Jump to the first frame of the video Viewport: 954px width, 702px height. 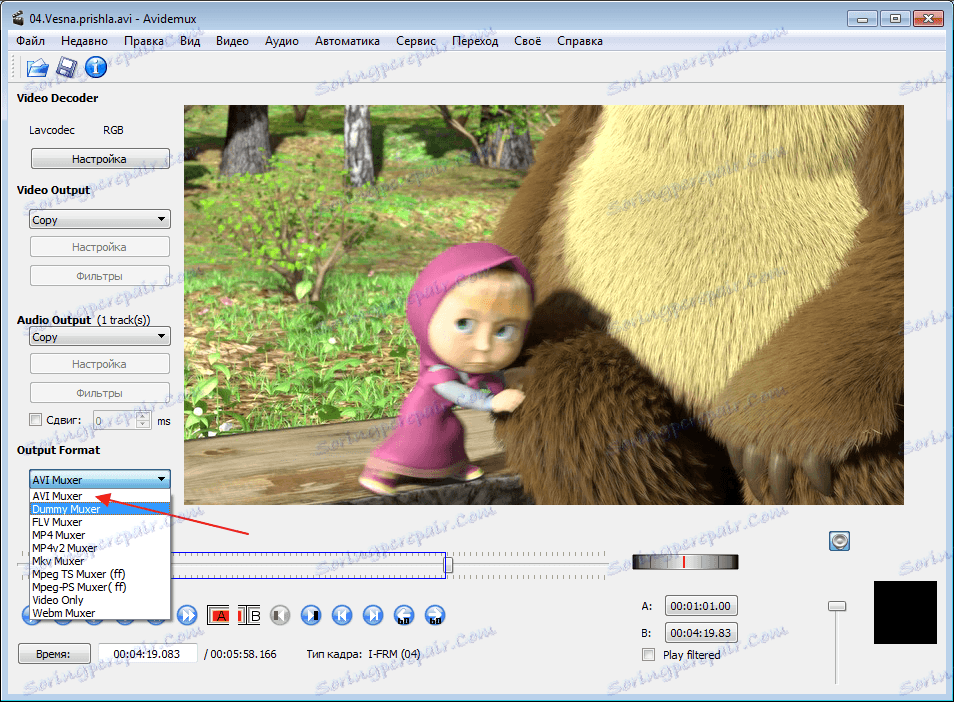(x=342, y=615)
